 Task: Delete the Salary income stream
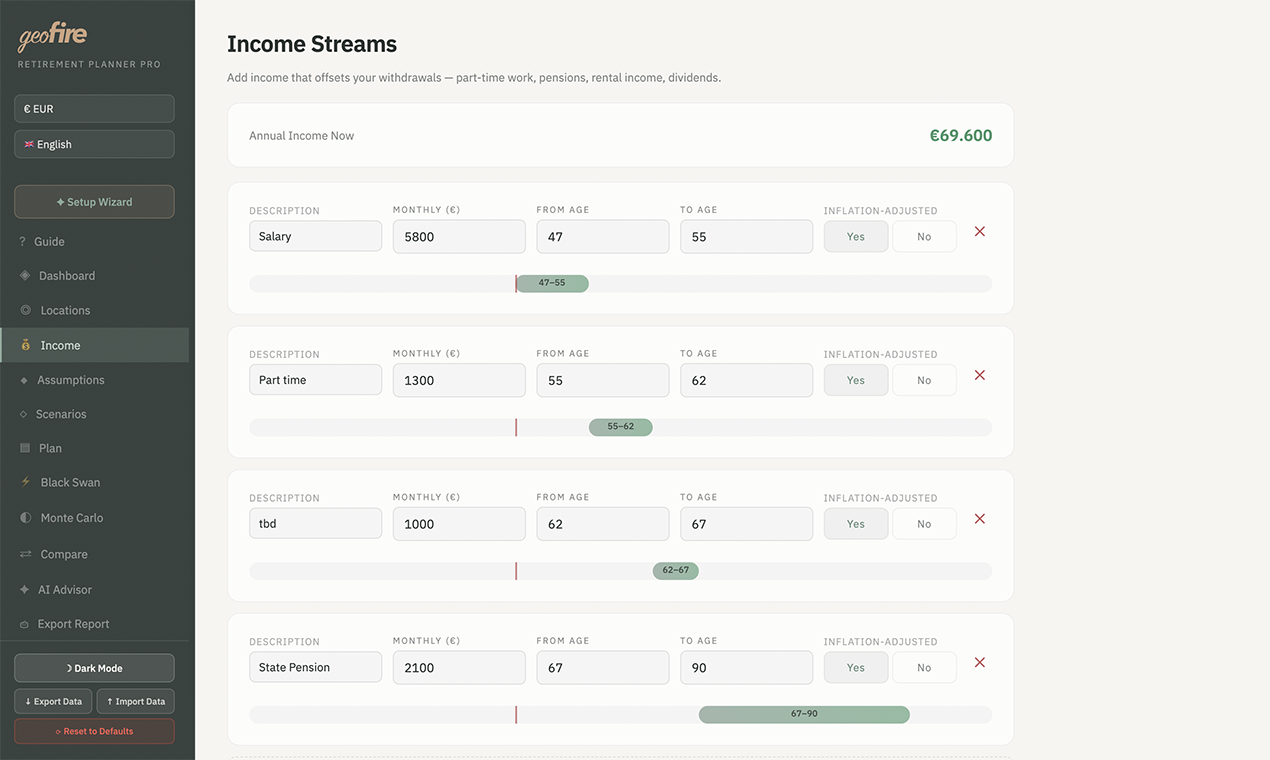pyautogui.click(x=980, y=232)
